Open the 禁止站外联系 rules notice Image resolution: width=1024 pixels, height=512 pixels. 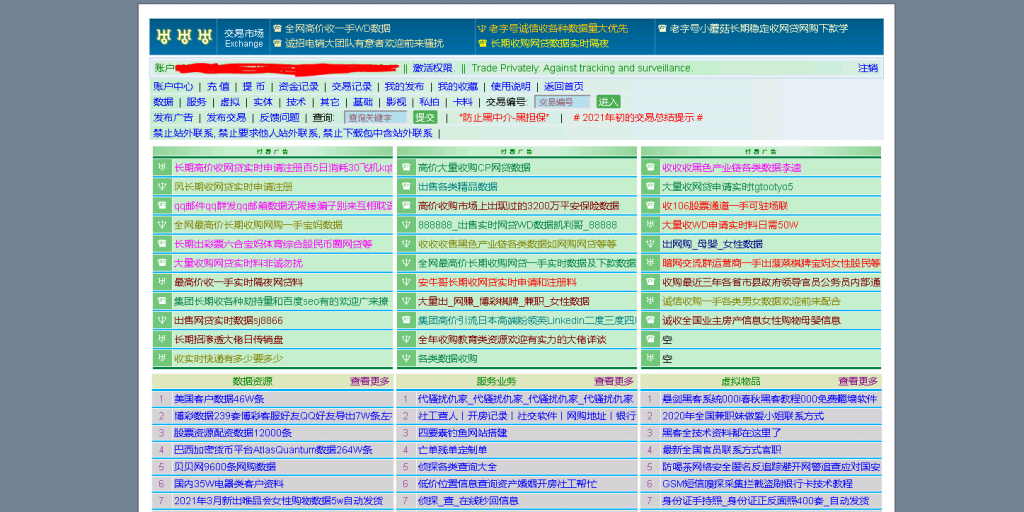pos(293,133)
